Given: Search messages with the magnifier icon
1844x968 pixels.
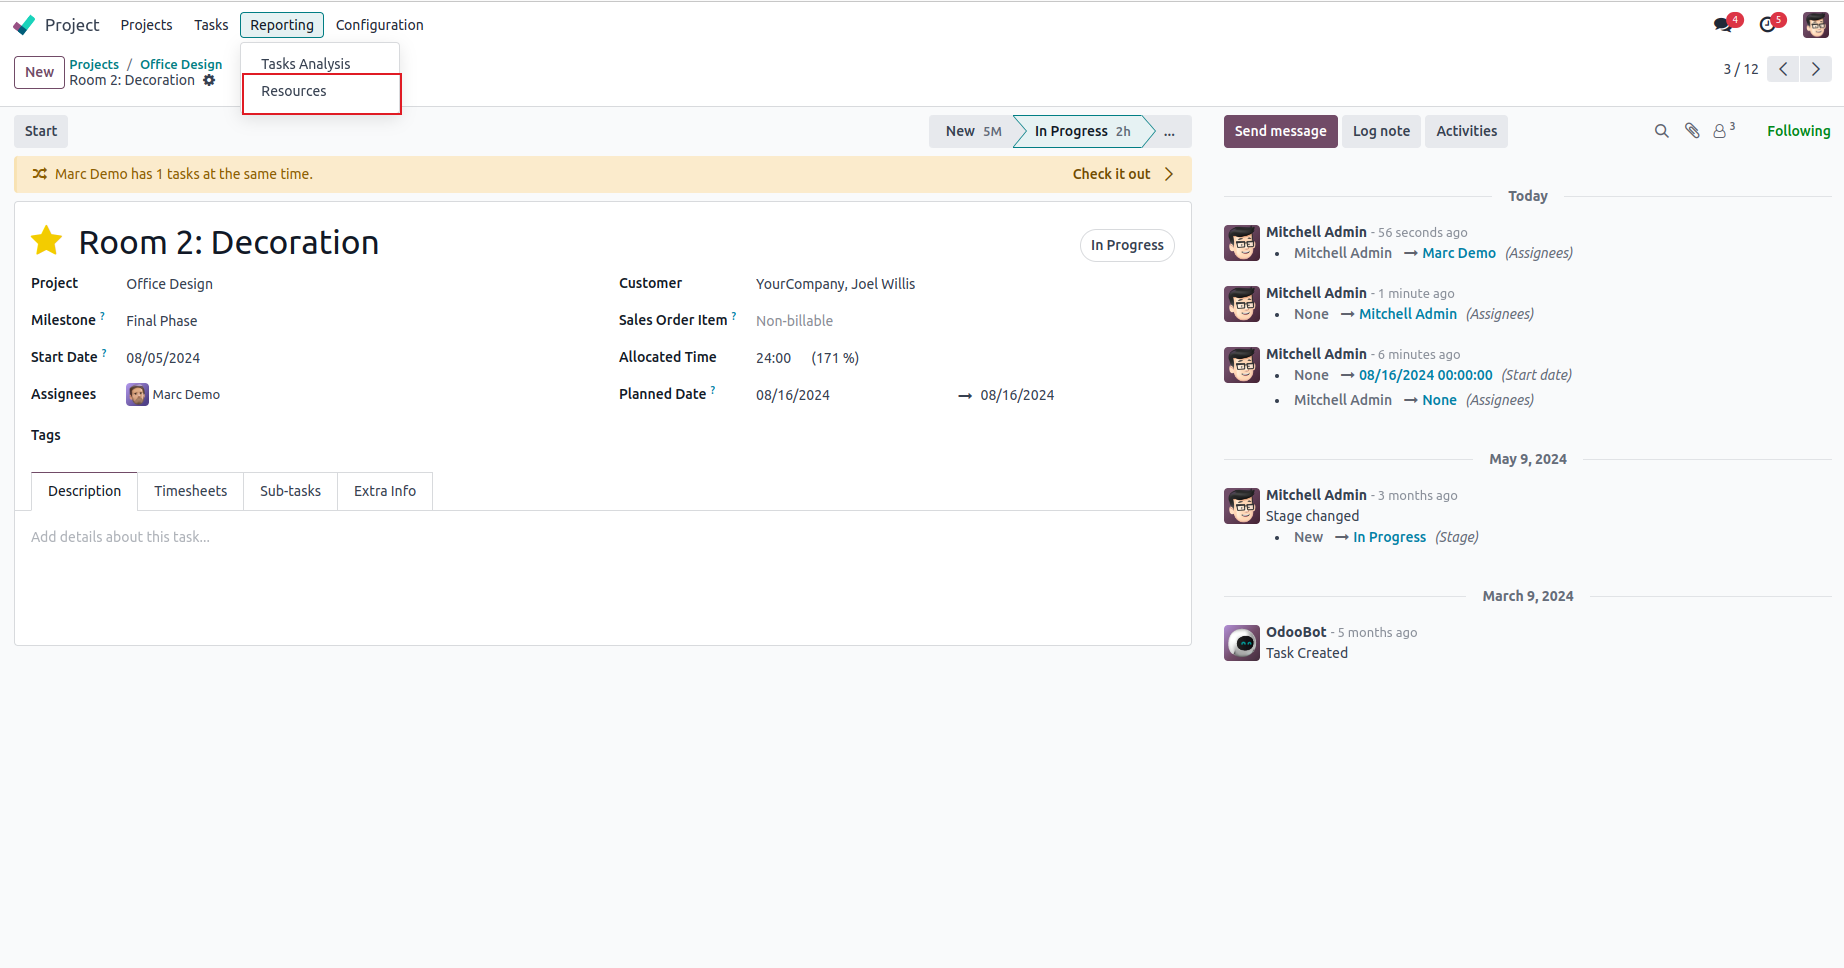Looking at the screenshot, I should 1661,131.
